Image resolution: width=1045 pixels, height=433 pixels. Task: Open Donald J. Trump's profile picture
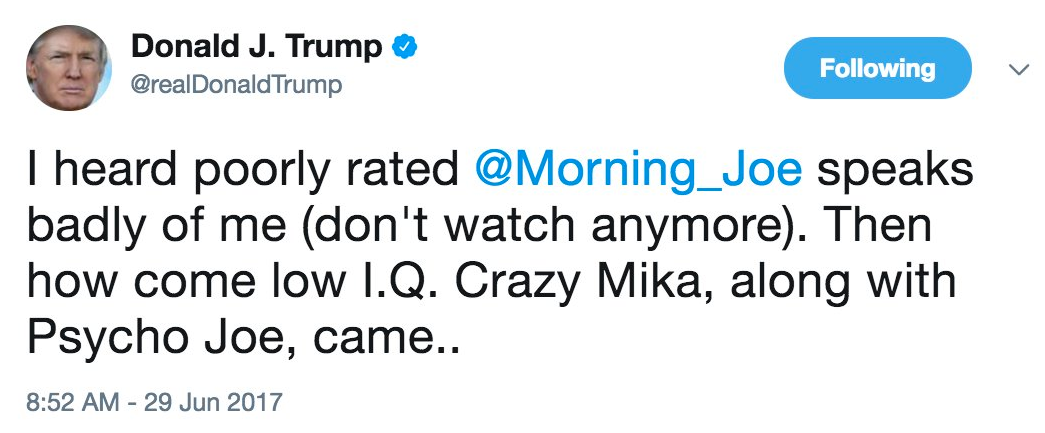[69, 67]
